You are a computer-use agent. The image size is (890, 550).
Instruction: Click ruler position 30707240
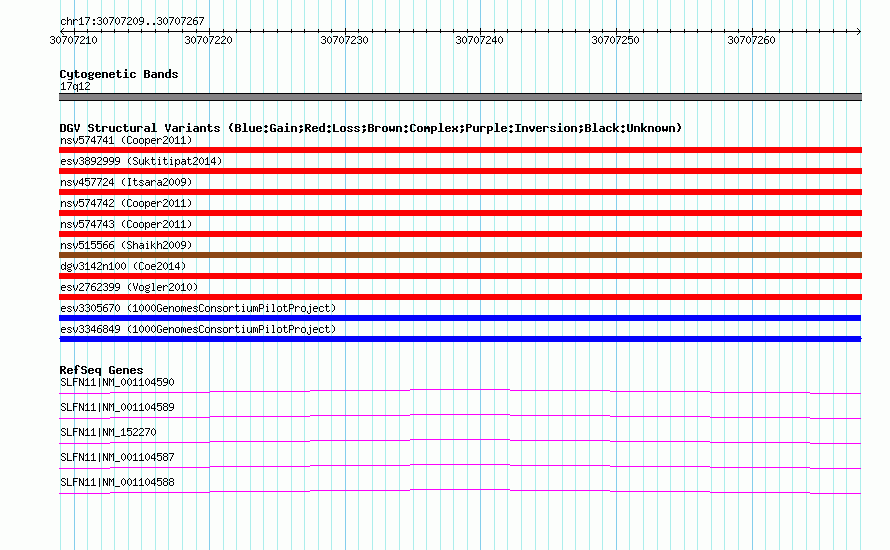click(480, 40)
